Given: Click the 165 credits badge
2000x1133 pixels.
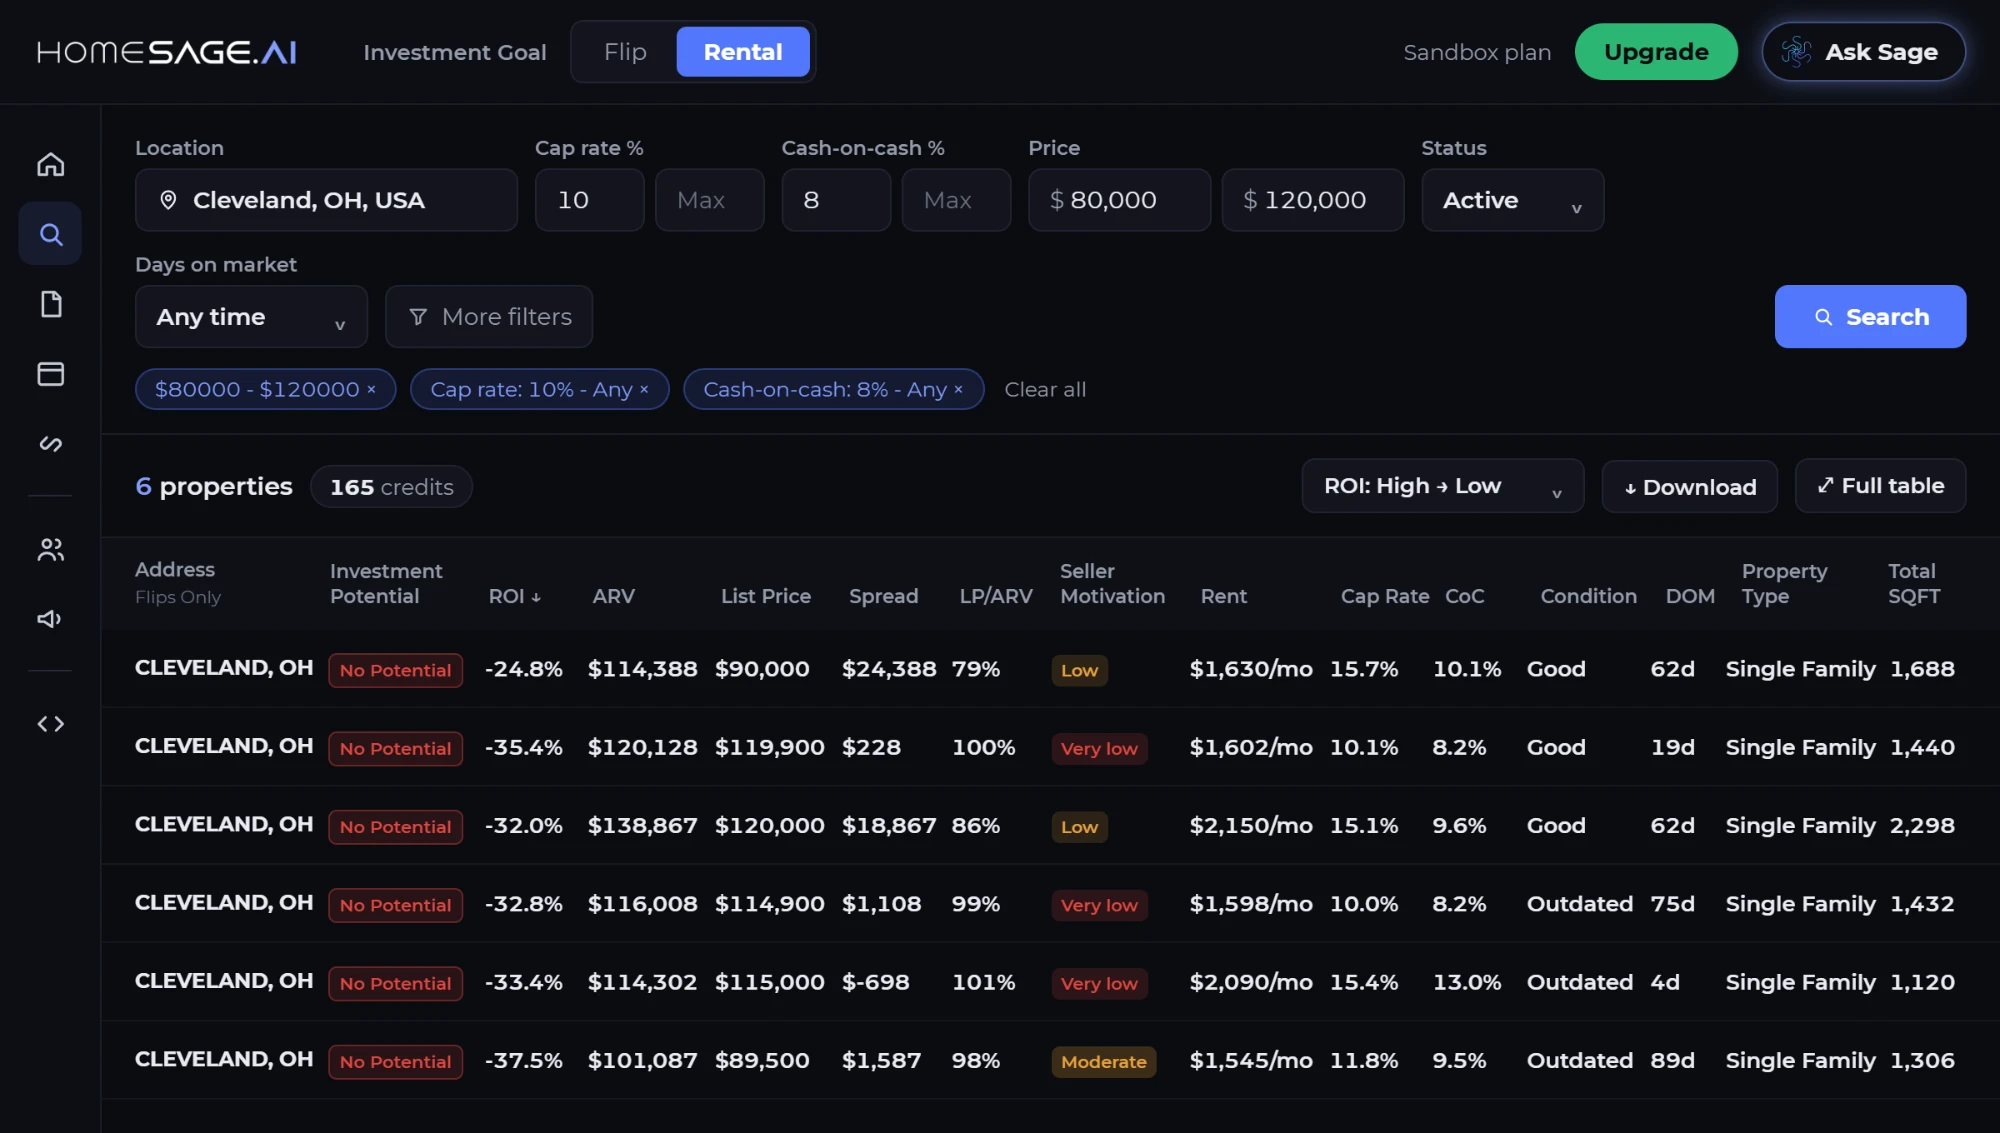Looking at the screenshot, I should tap(391, 487).
